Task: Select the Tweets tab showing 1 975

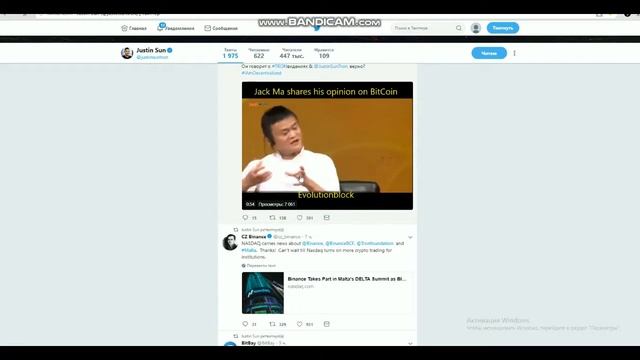Action: pos(230,53)
